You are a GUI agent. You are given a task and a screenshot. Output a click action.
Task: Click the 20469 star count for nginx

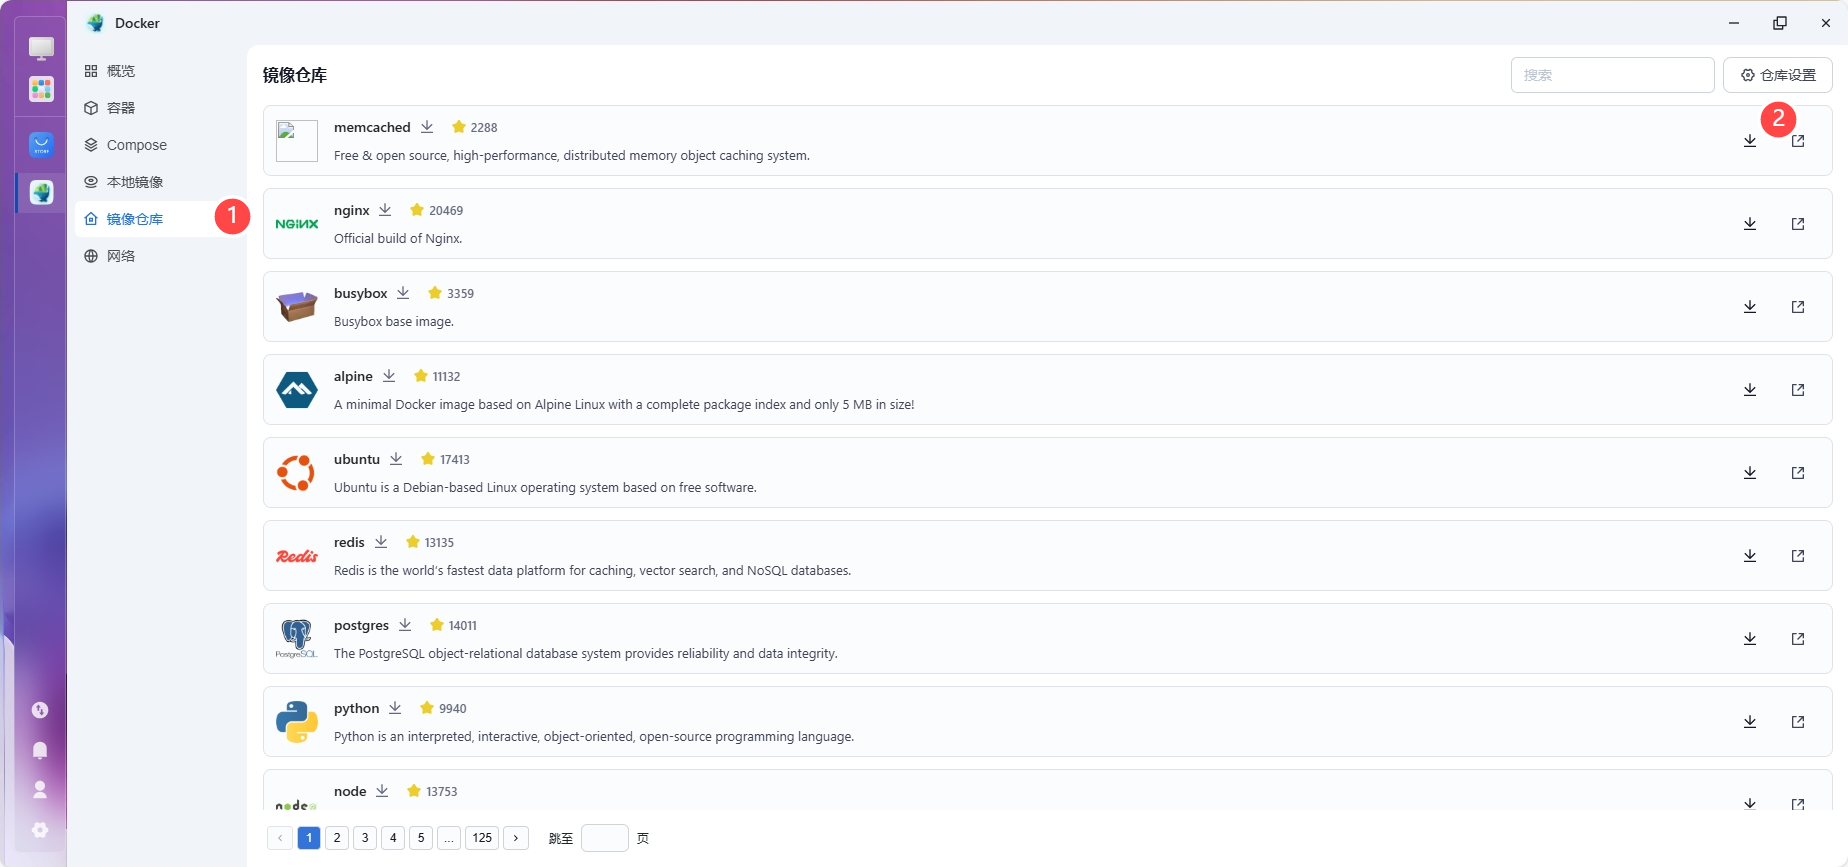[x=446, y=210]
